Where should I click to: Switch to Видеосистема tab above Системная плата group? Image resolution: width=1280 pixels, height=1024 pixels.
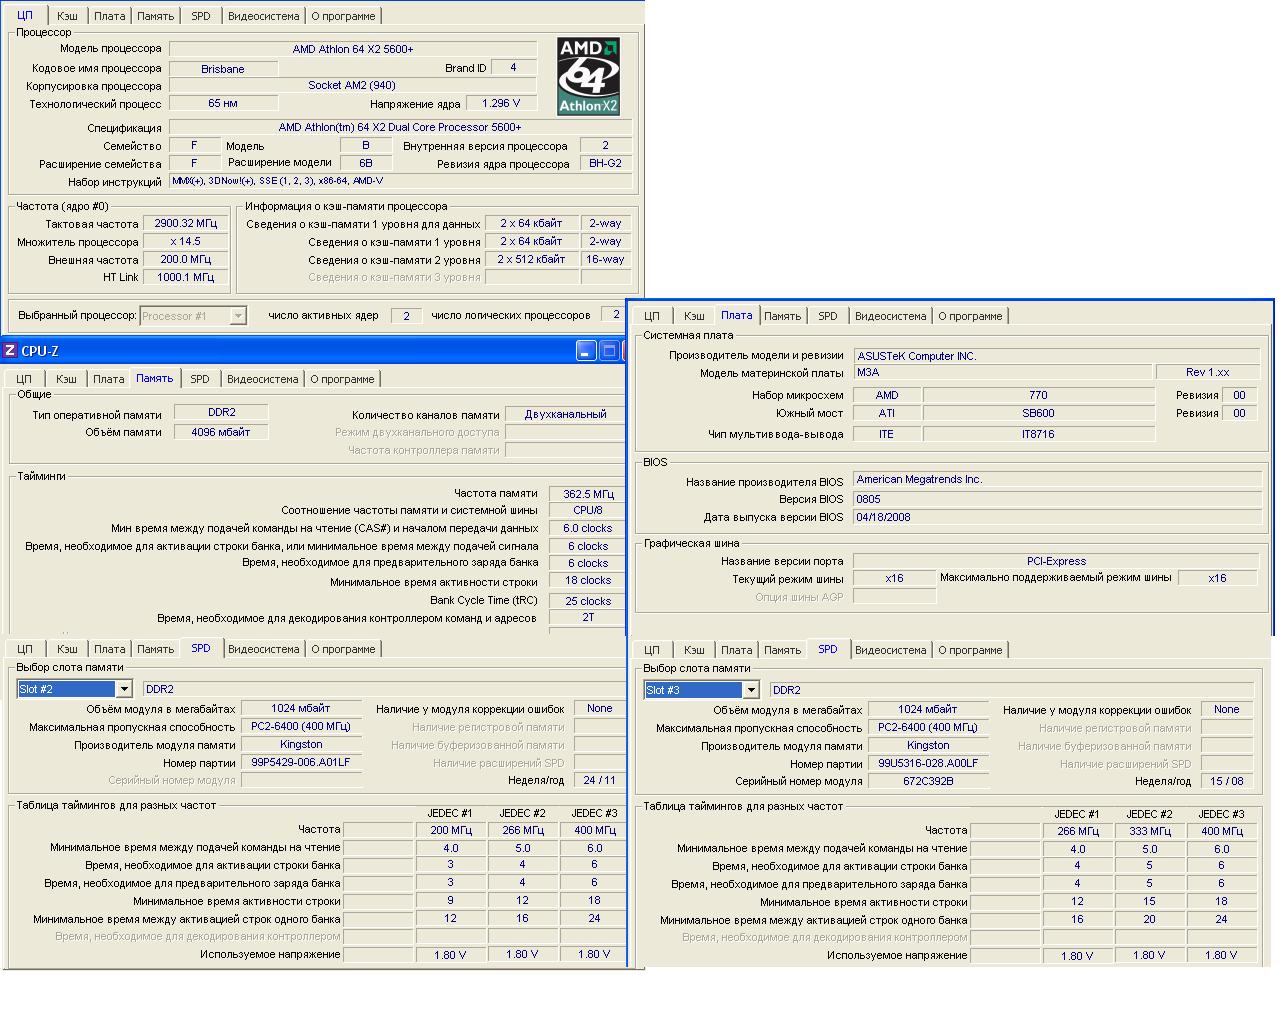point(890,316)
